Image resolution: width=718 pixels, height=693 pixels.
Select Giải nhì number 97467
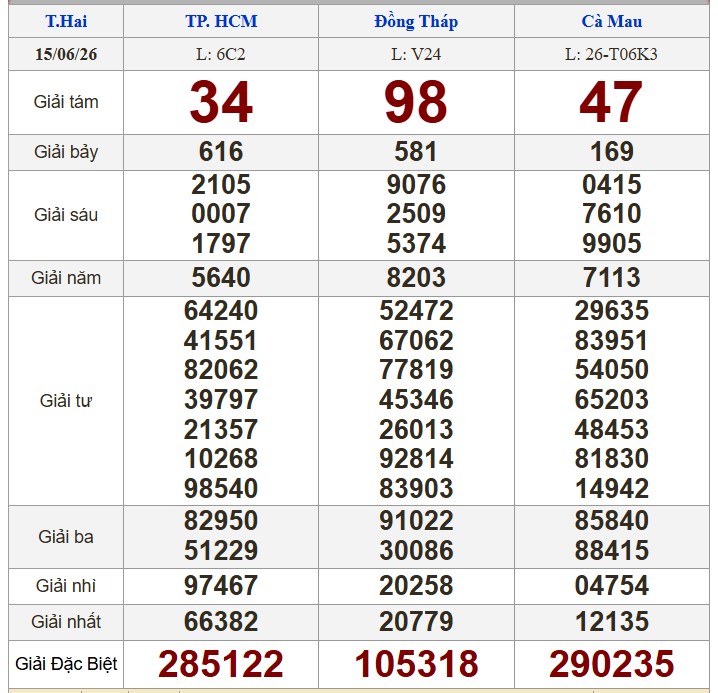[x=221, y=586]
